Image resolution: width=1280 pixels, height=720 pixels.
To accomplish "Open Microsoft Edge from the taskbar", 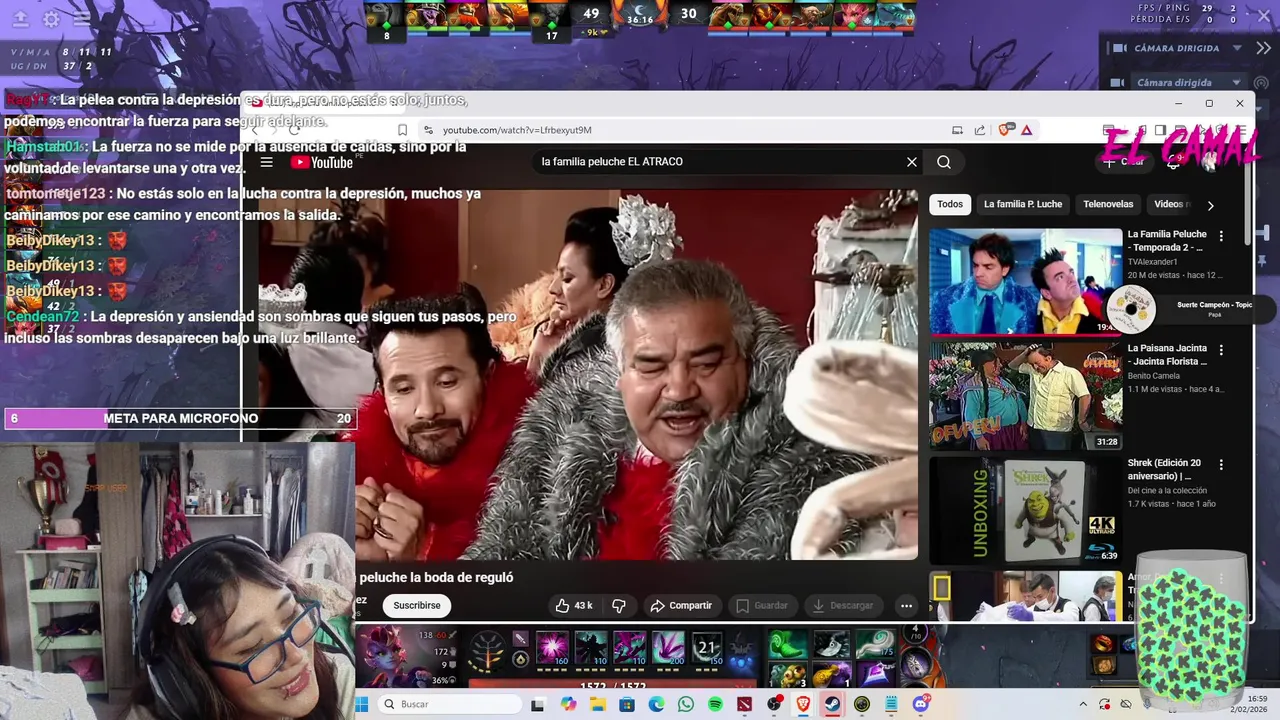I will [656, 704].
